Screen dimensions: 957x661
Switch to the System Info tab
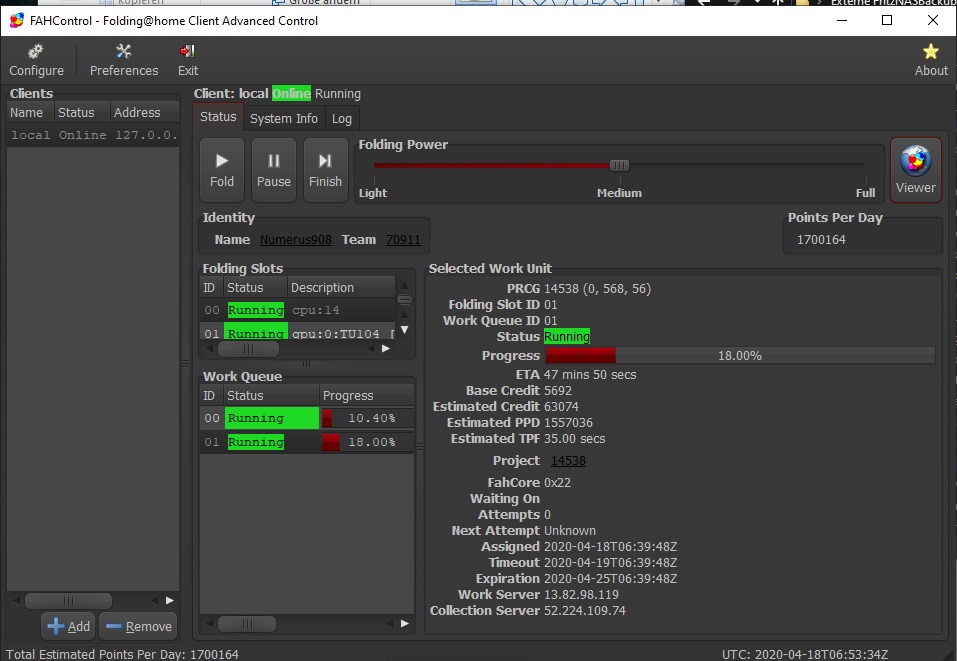[x=284, y=119]
